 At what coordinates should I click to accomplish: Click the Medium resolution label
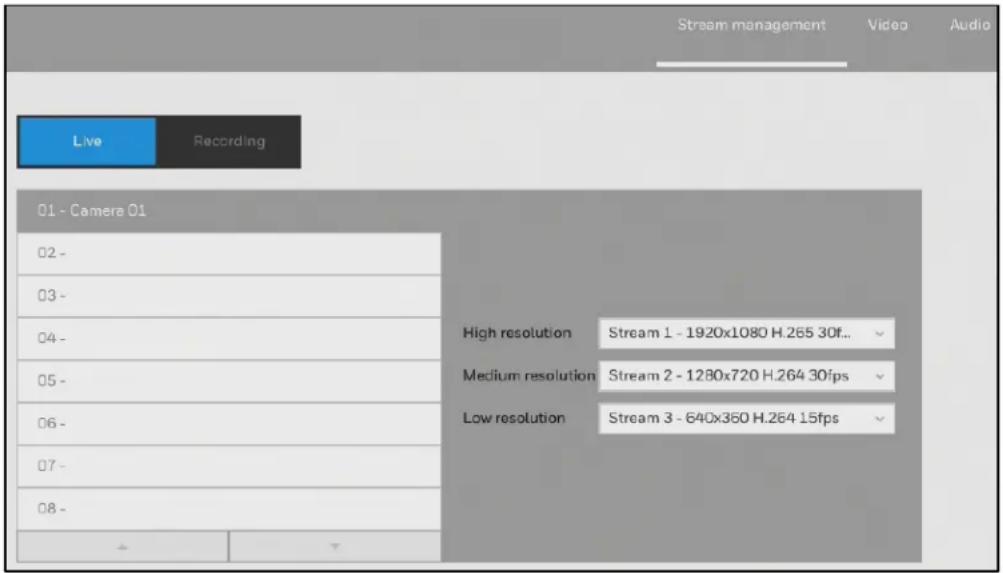[528, 376]
